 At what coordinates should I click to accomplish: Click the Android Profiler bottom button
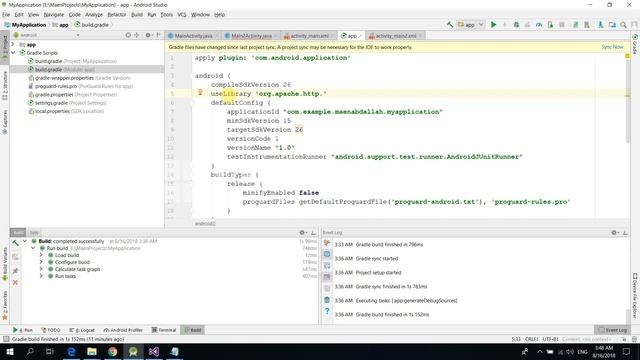click(x=123, y=330)
